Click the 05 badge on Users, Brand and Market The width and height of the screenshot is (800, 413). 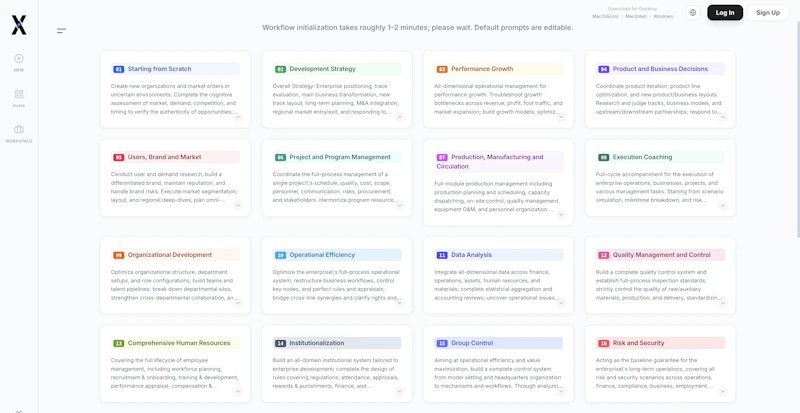(x=118, y=157)
